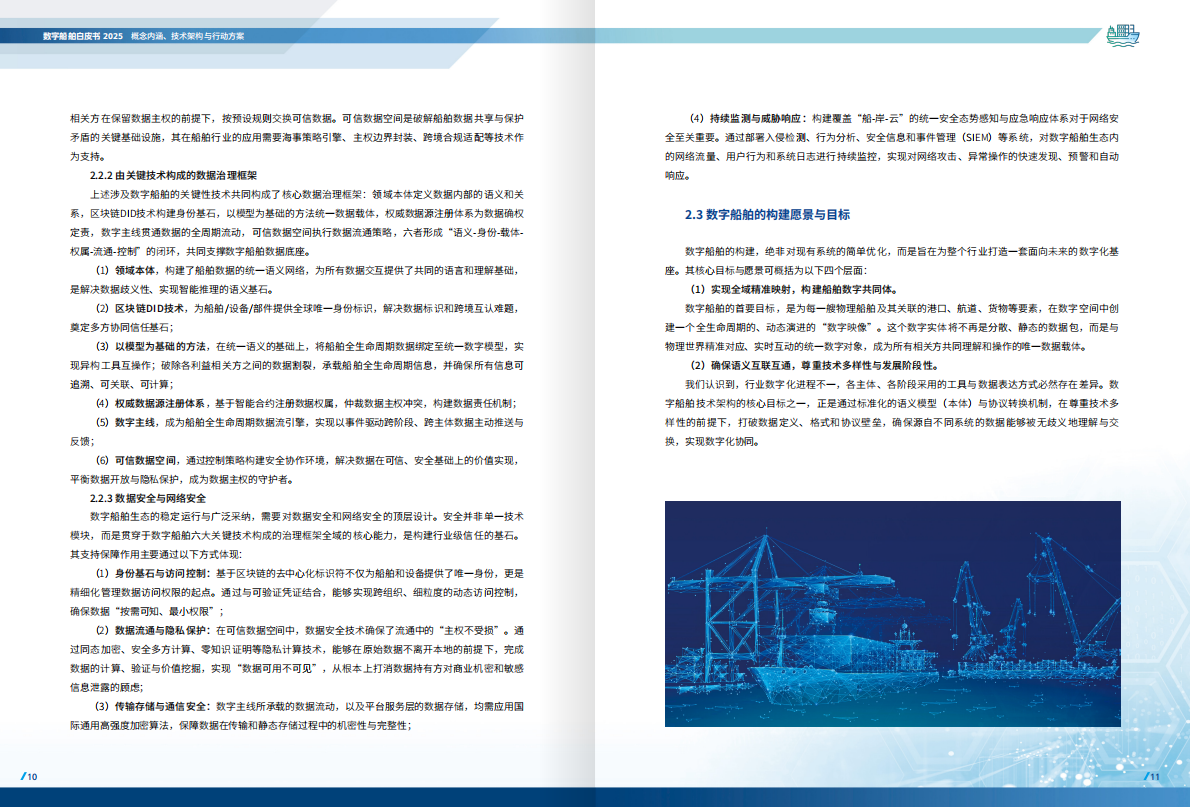Click the bold term 可信数据空间
The width and height of the screenshot is (1190, 807).
[x=147, y=461]
